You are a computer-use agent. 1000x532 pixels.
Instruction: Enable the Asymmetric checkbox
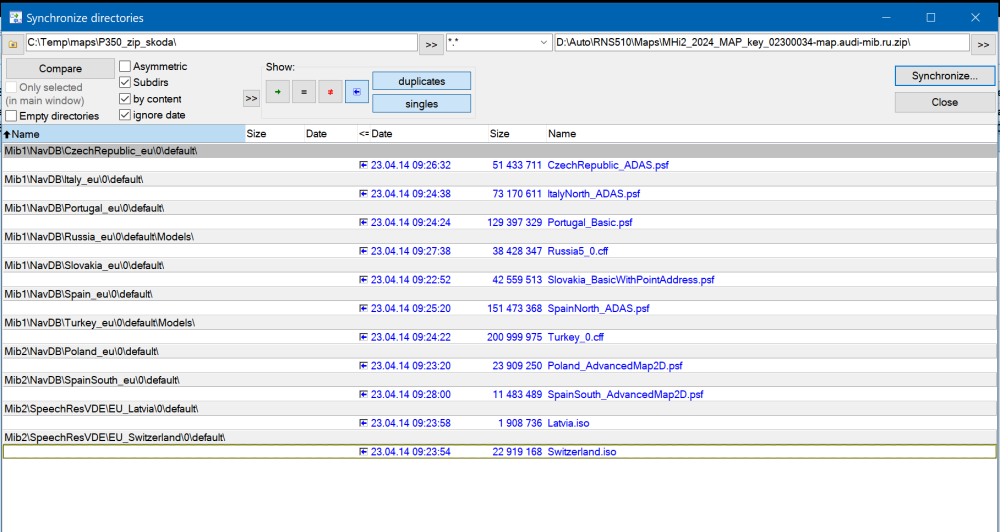[125, 66]
